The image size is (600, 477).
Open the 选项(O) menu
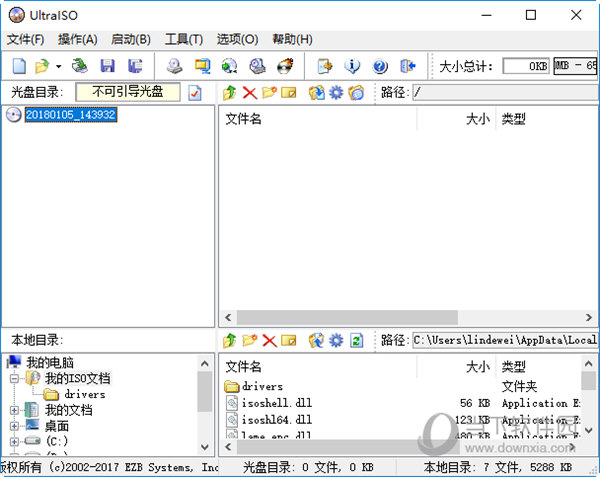pos(237,39)
